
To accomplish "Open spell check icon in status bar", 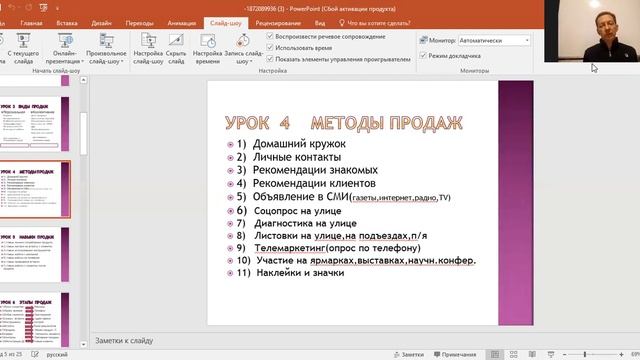I will (35, 354).
